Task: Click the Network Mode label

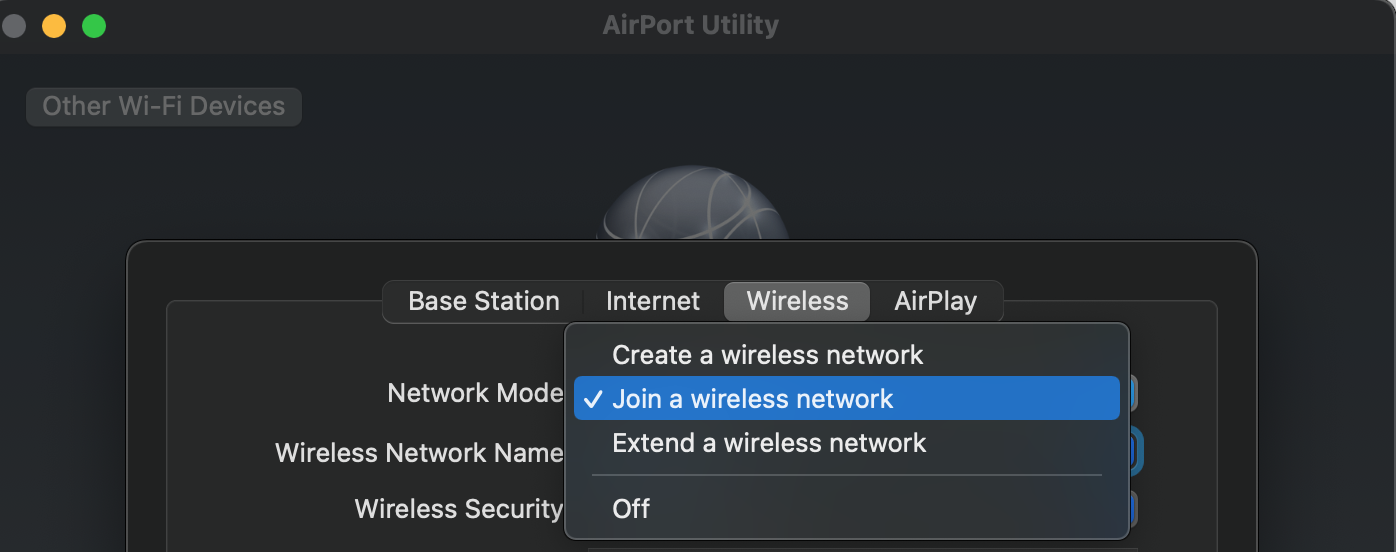Action: click(475, 393)
